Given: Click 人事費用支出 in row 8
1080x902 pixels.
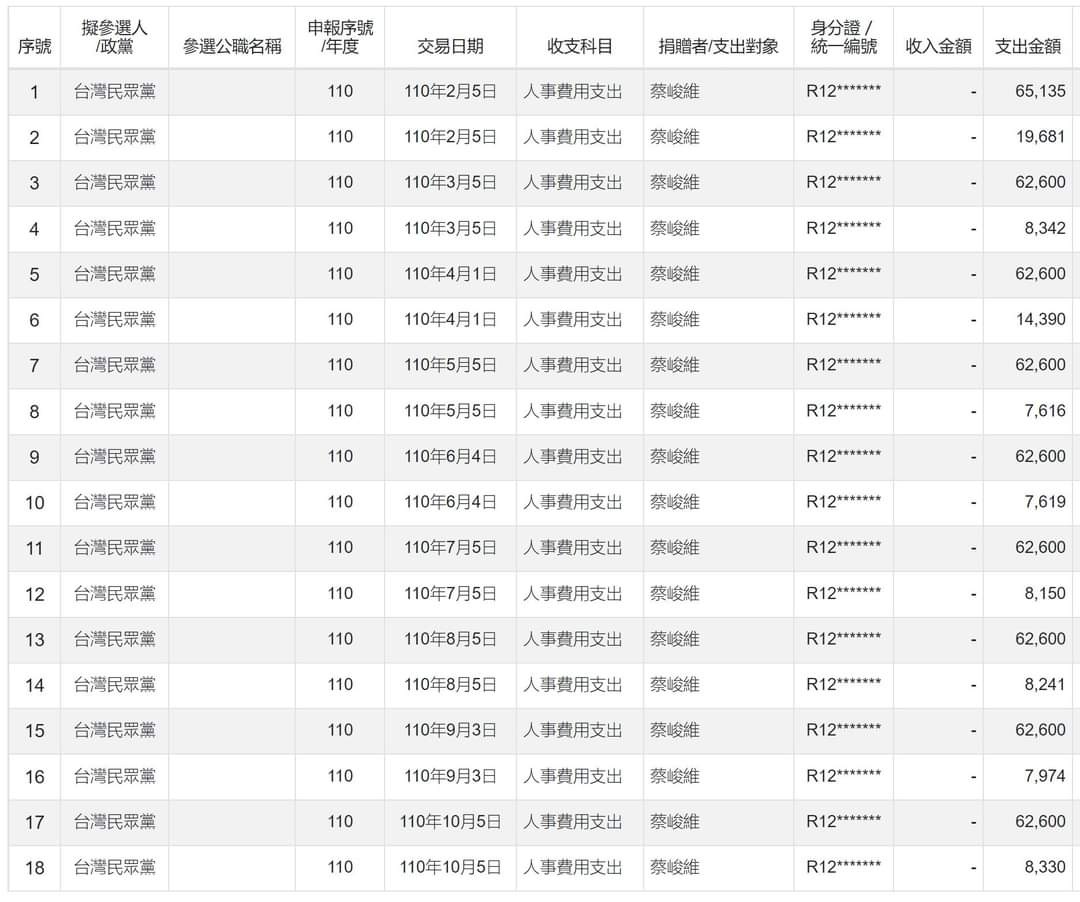Looking at the screenshot, I should click(573, 410).
